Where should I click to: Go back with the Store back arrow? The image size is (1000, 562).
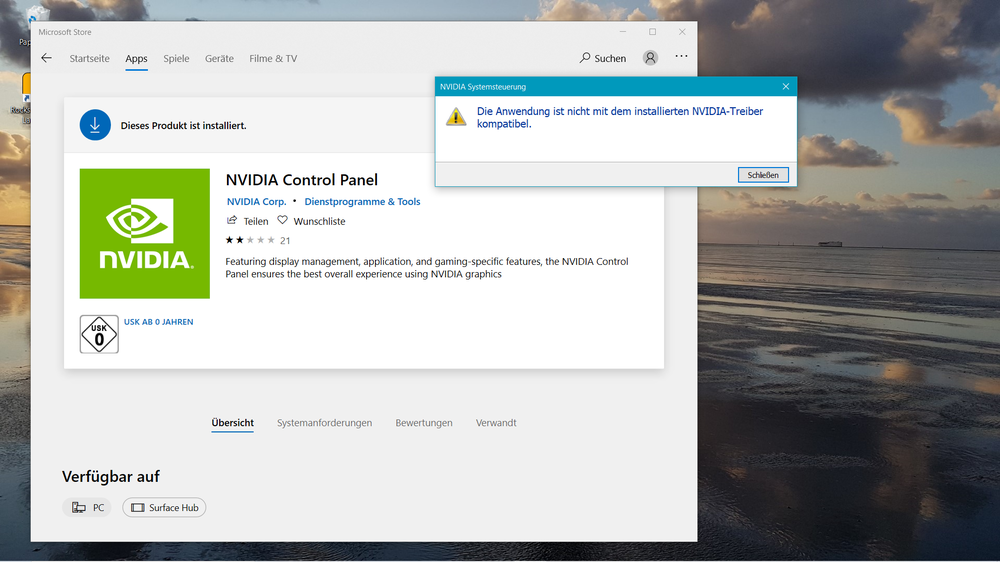[46, 58]
